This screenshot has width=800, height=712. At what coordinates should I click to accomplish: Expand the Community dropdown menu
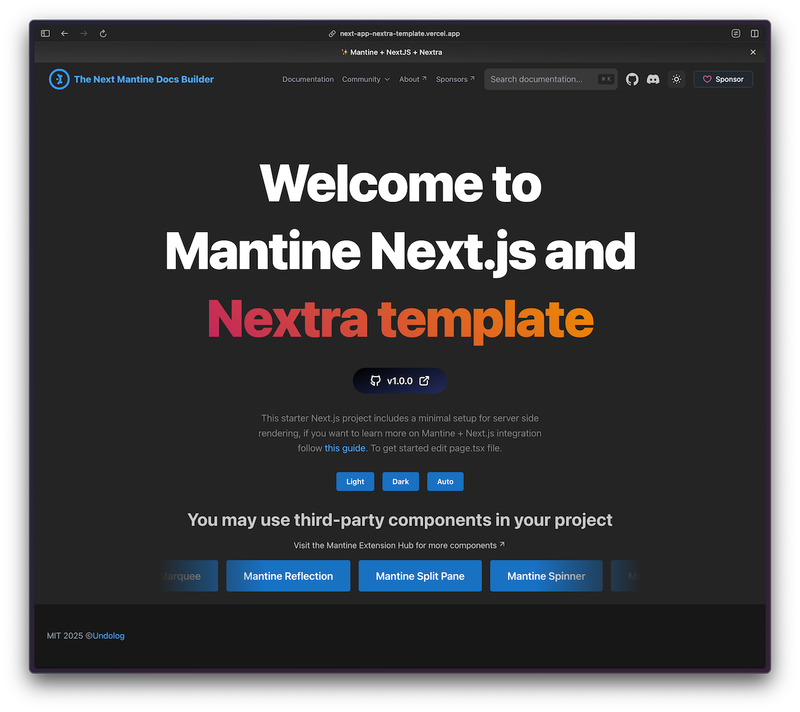click(x=366, y=79)
